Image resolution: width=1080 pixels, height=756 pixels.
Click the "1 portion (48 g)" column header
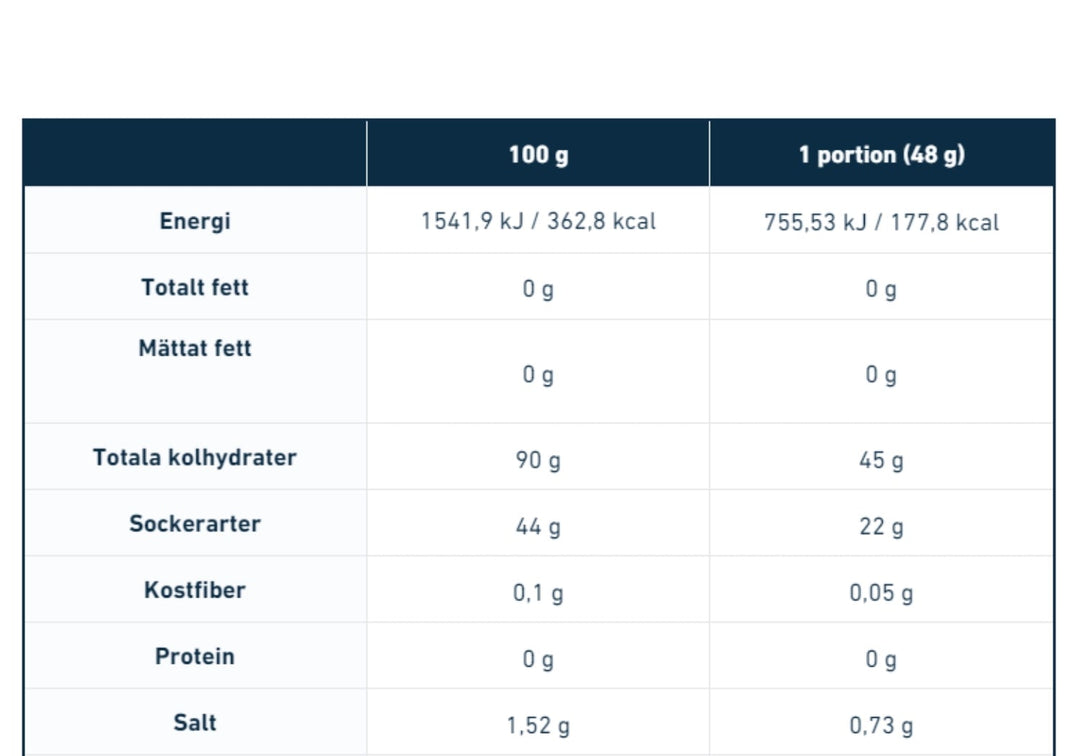tap(881, 155)
